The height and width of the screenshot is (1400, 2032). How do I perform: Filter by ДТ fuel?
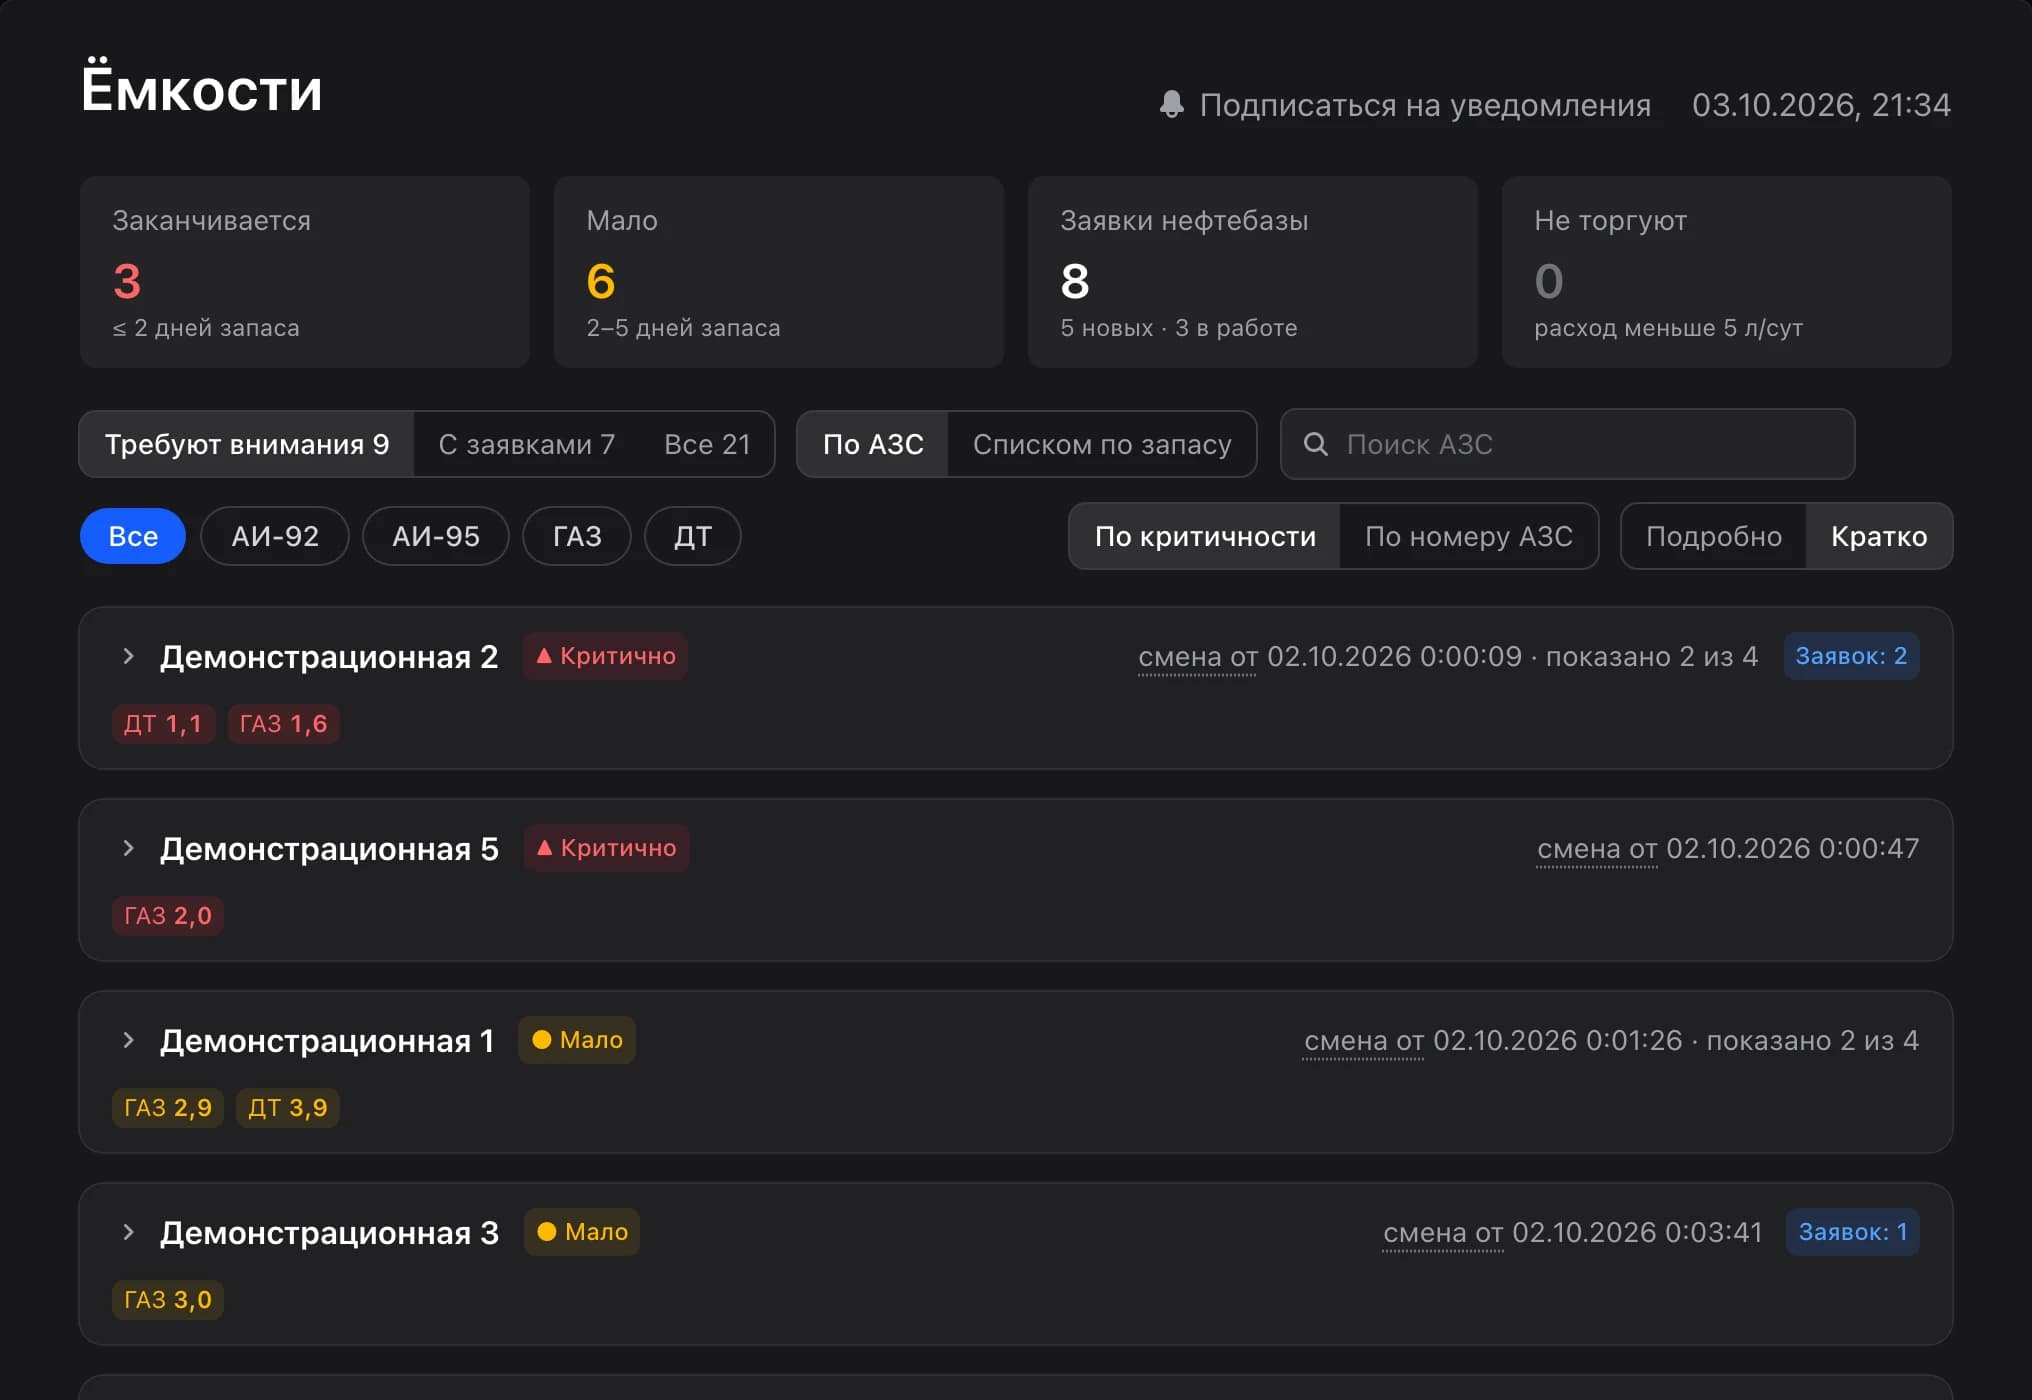coord(693,536)
